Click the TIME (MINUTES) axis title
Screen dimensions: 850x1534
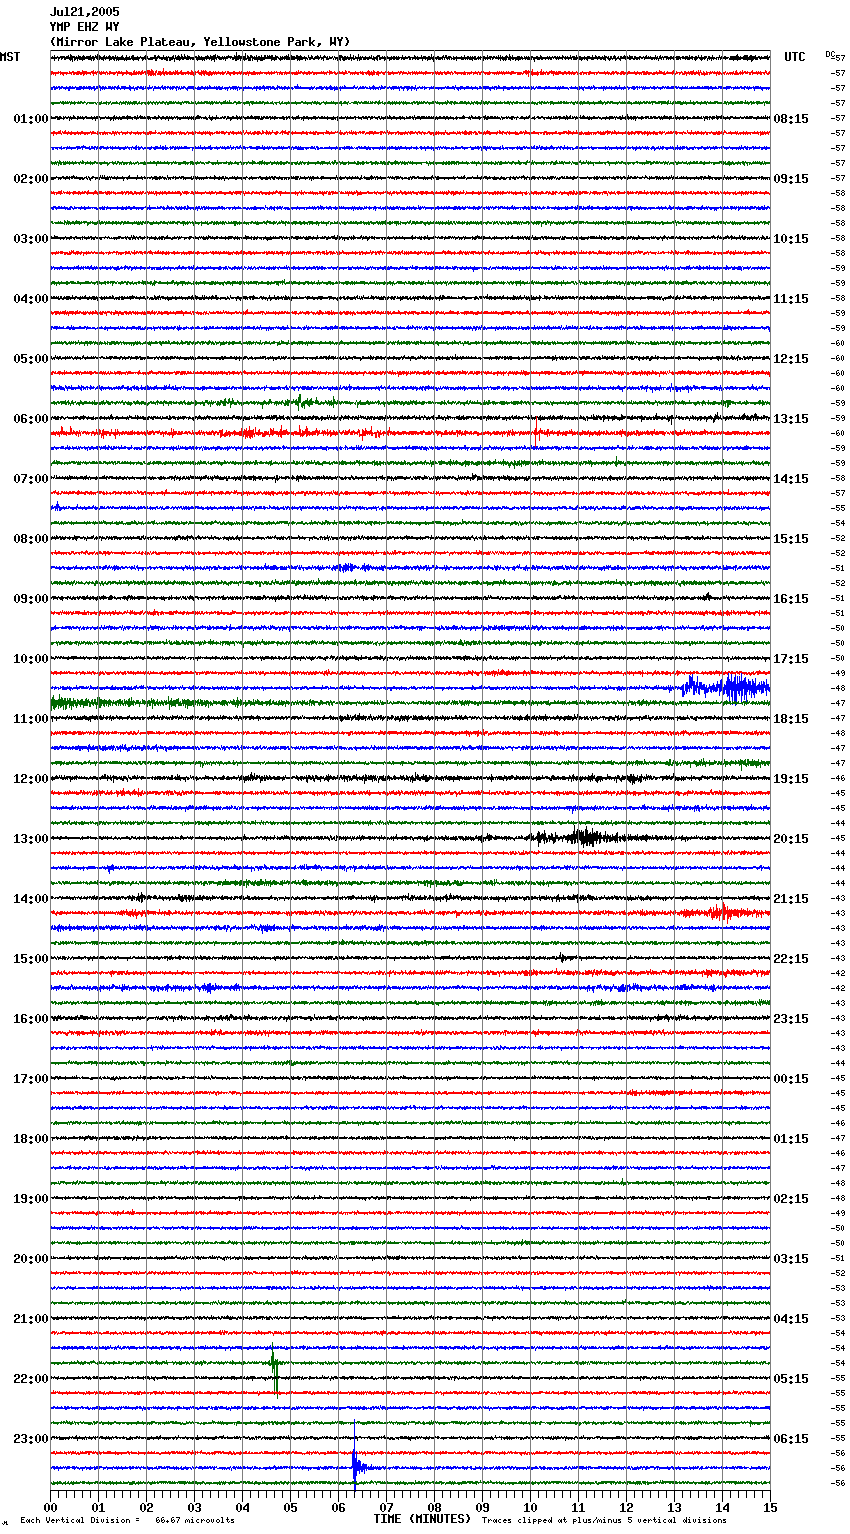[421, 1519]
